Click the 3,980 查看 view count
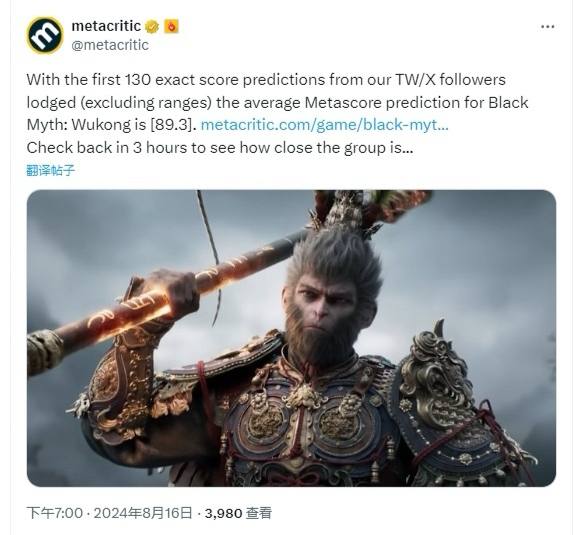Screen dimensions: 574x535 pos(238,513)
